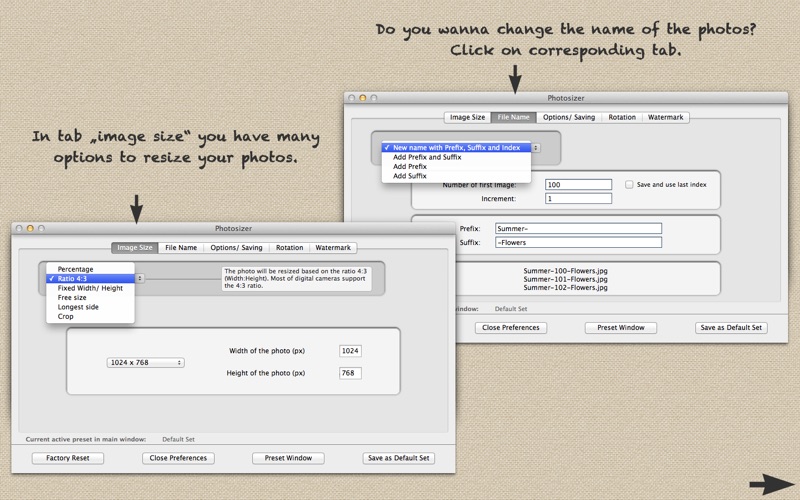The width and height of the screenshot is (800, 500).
Task: Click the next-page arrow at bottom right
Action: point(770,484)
